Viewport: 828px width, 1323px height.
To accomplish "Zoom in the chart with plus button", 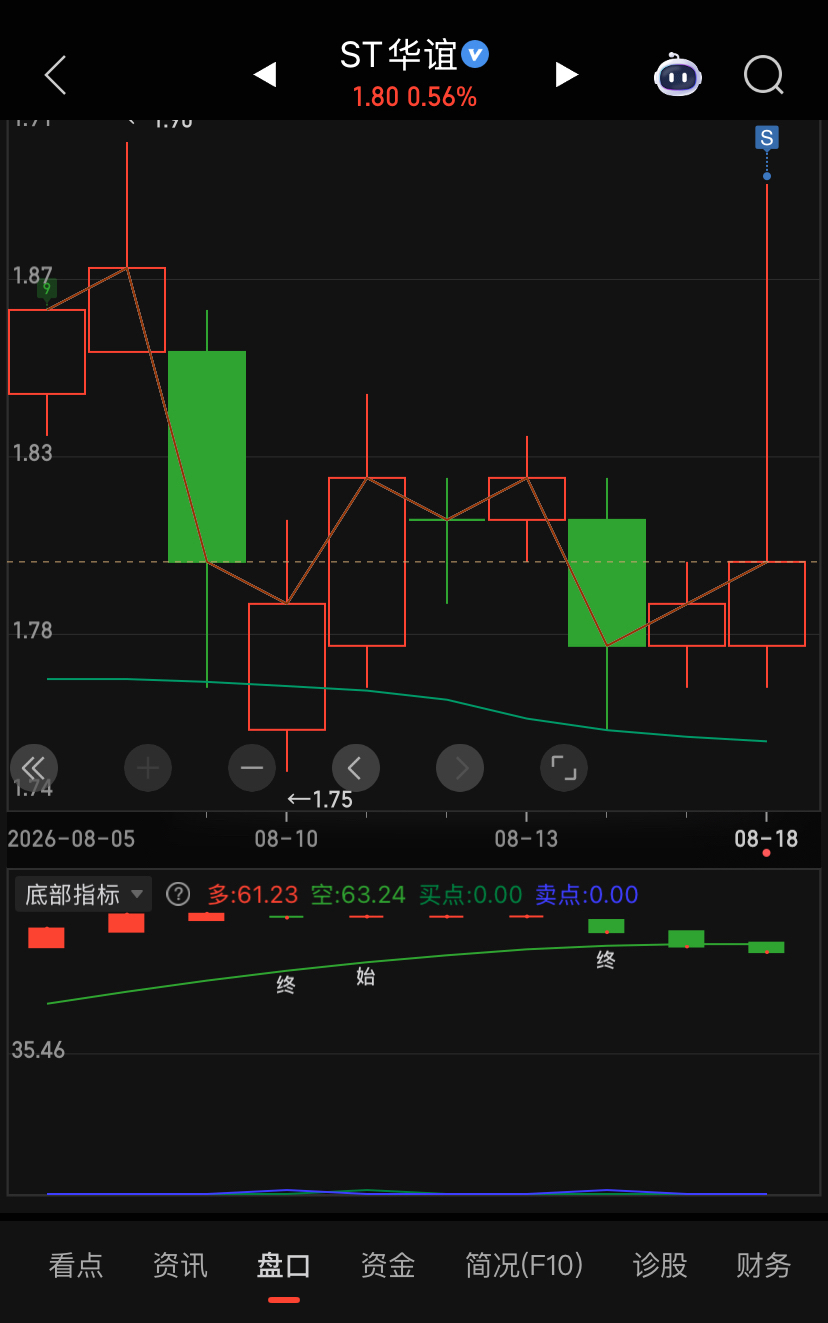I will point(148,768).
